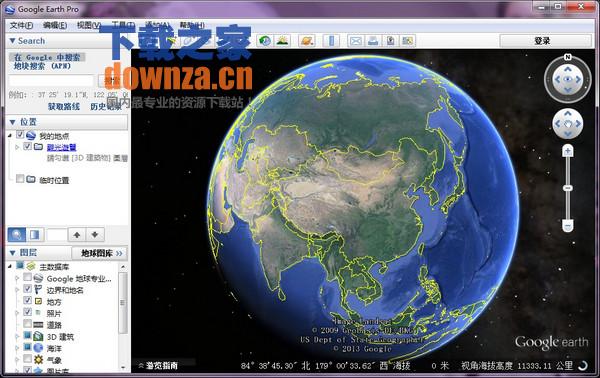Image resolution: width=600 pixels, height=378 pixels.
Task: Click the Places search magnifier button
Action: point(17,235)
